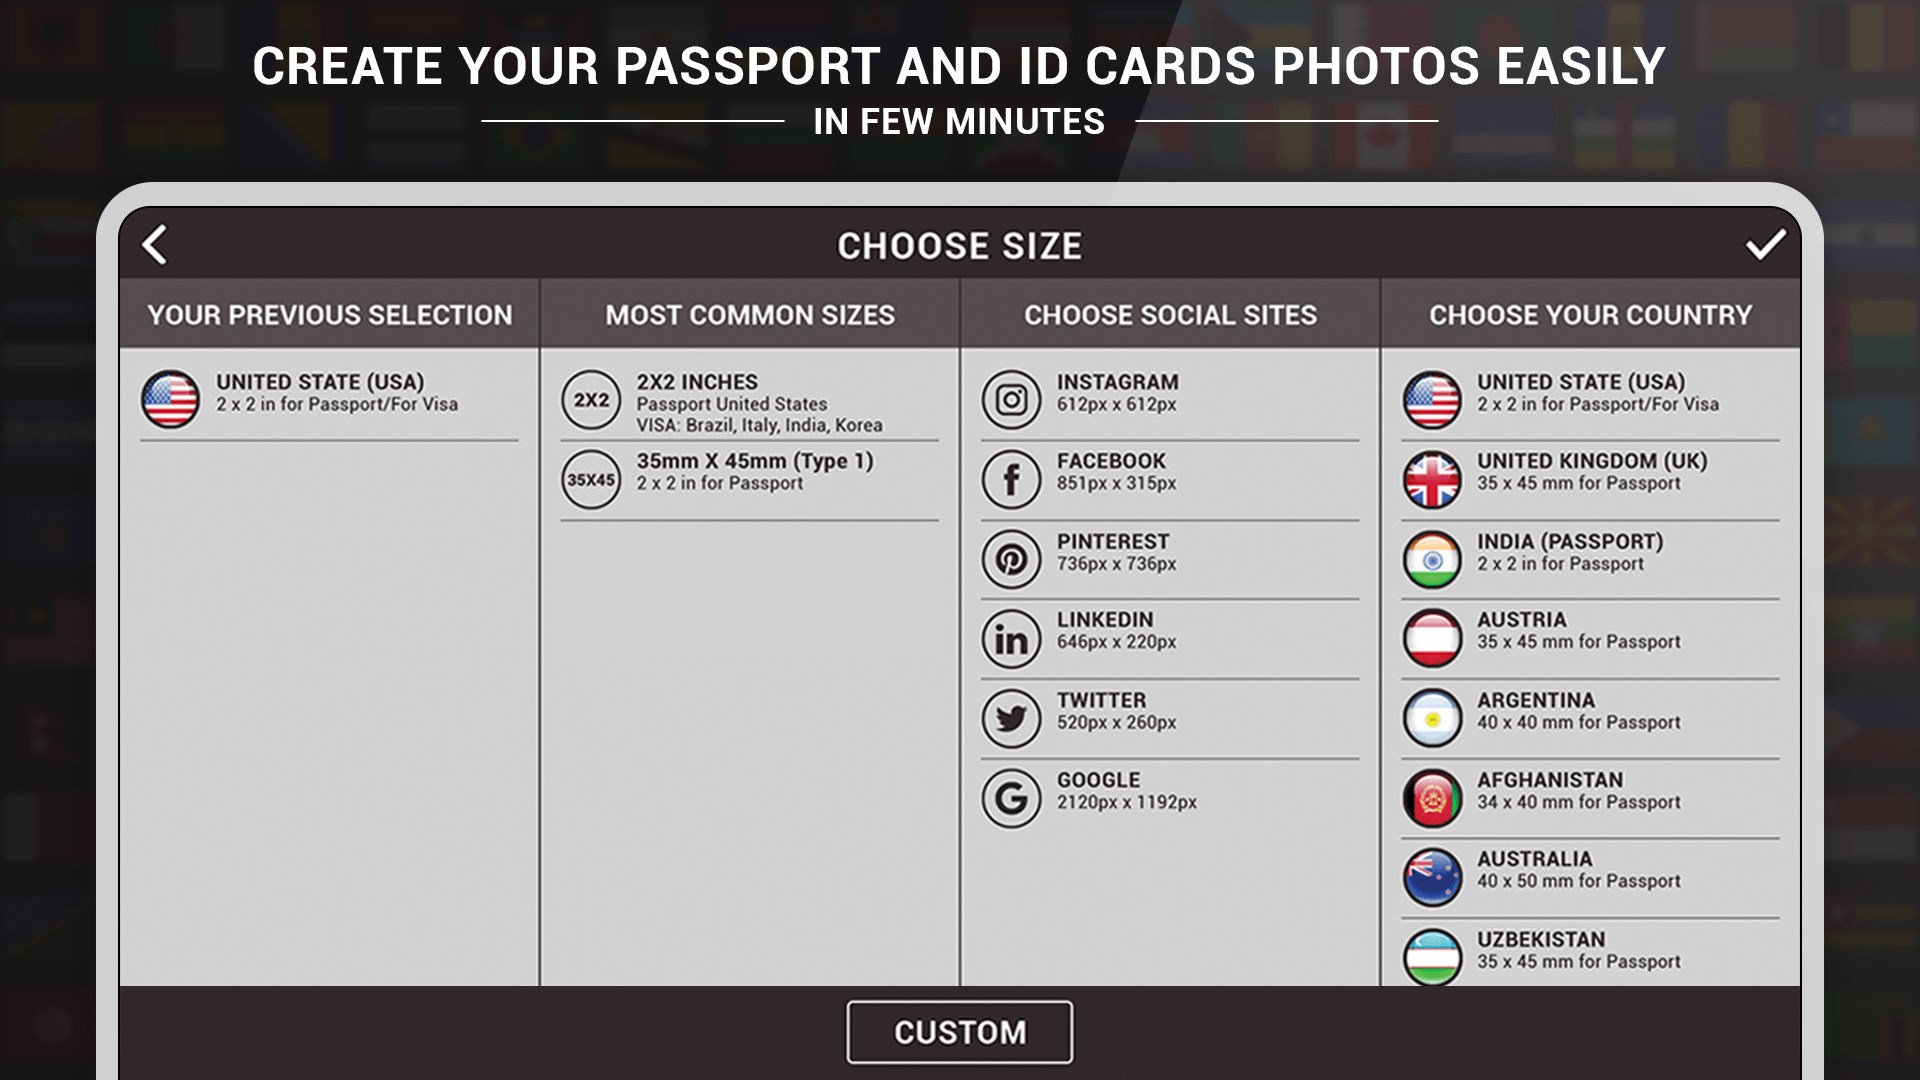Reselect United State (USA) from previous selection
Viewport: 1920px width, 1080px height.
pos(319,393)
